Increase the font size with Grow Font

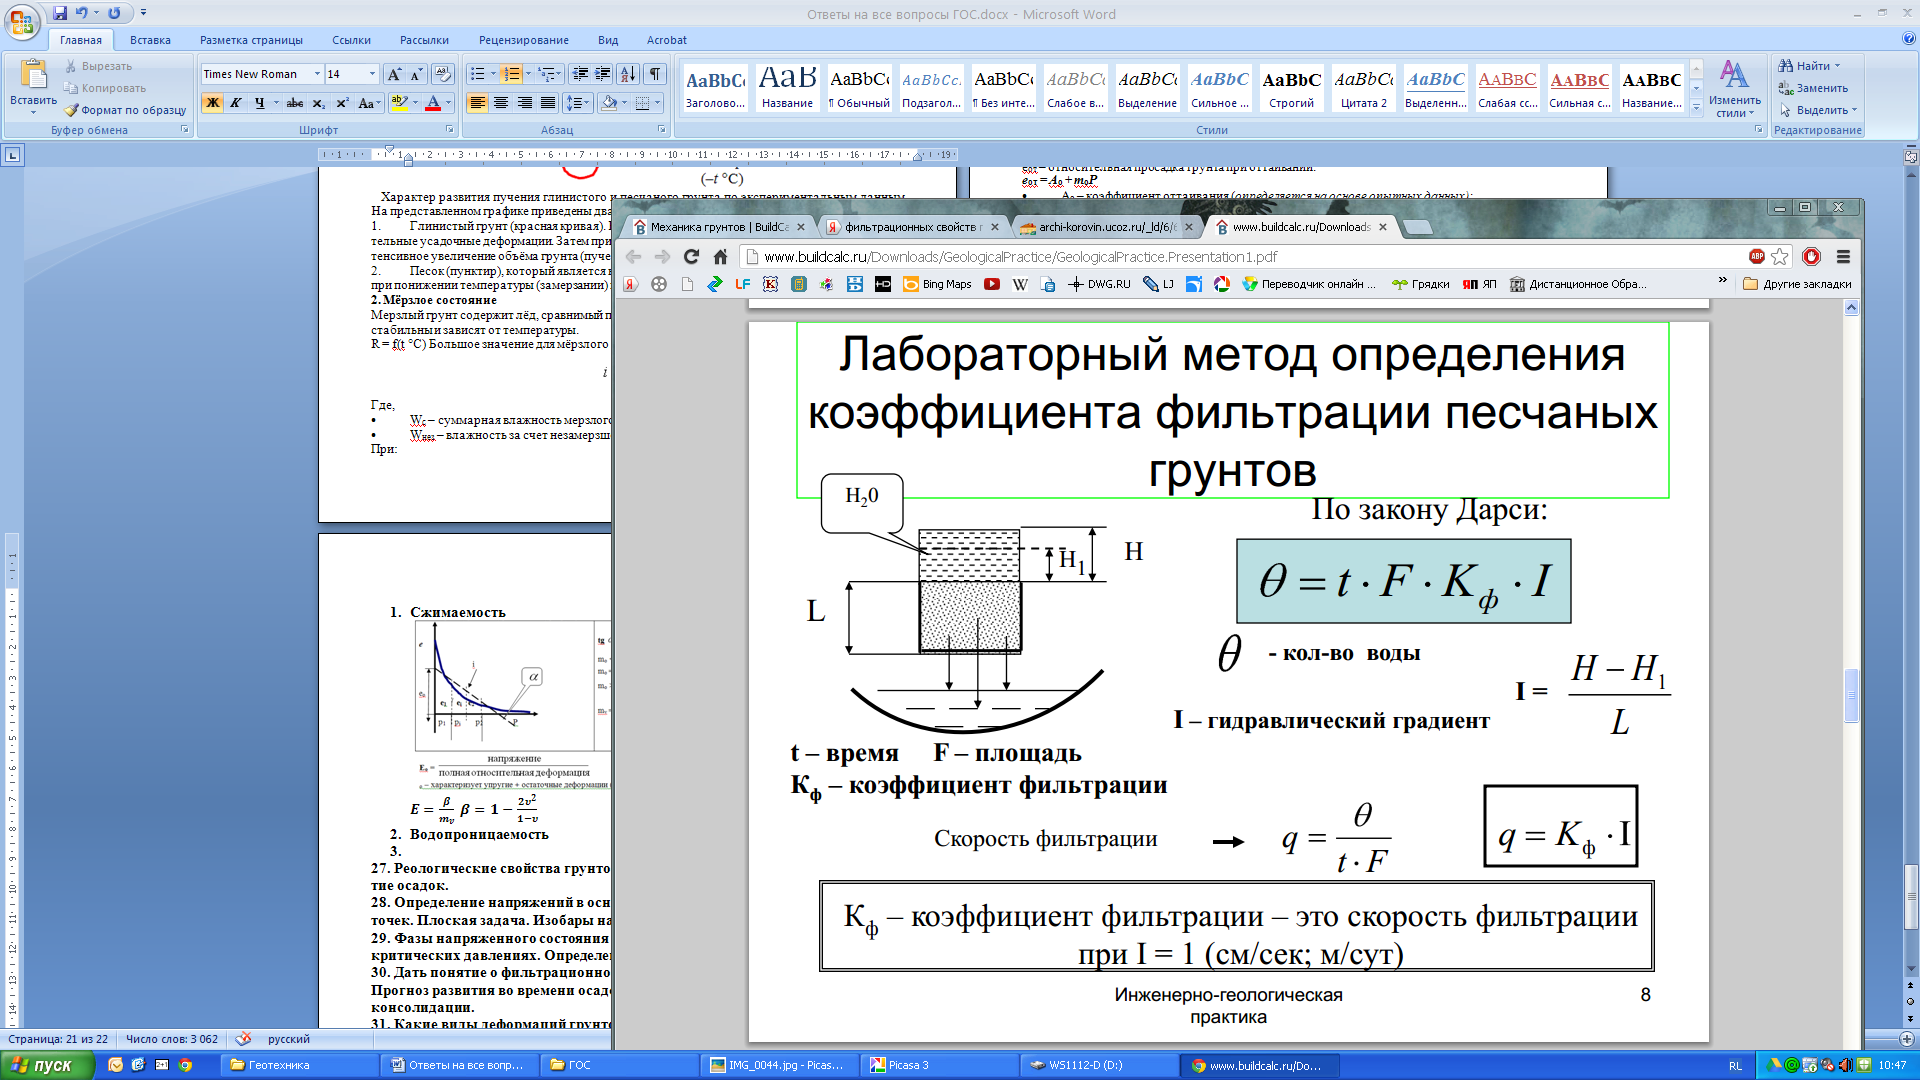[x=394, y=74]
